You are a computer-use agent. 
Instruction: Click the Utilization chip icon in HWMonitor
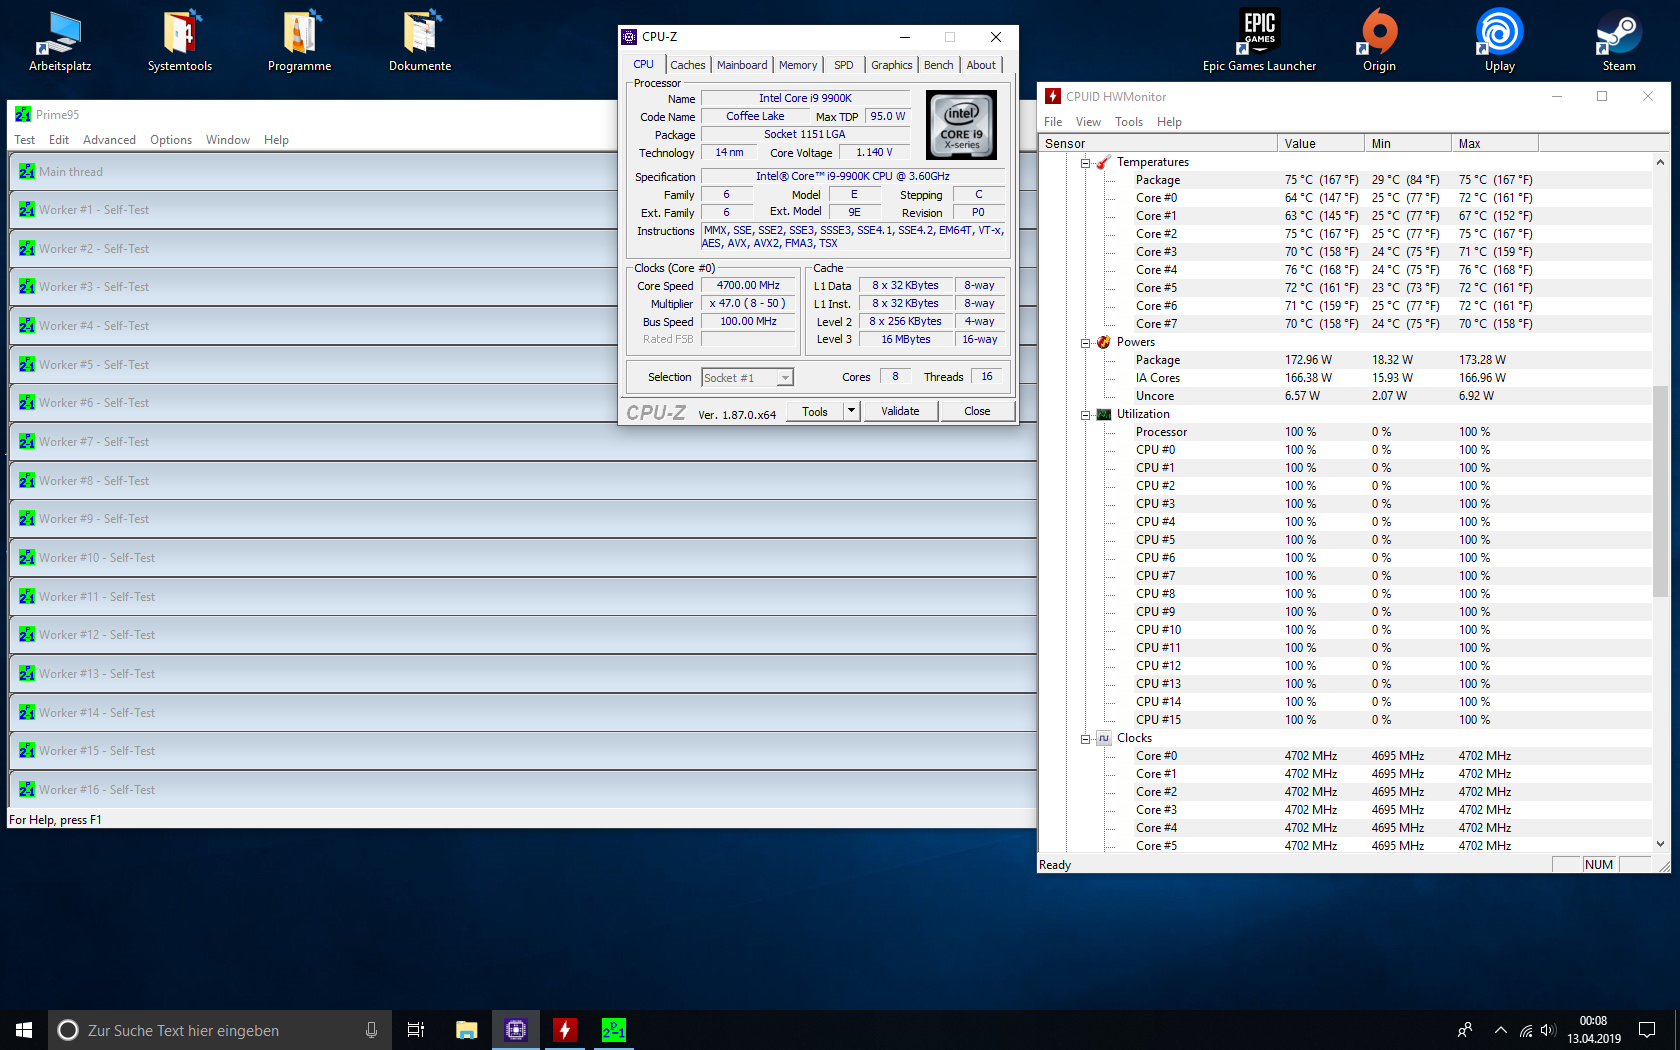[x=1104, y=414]
